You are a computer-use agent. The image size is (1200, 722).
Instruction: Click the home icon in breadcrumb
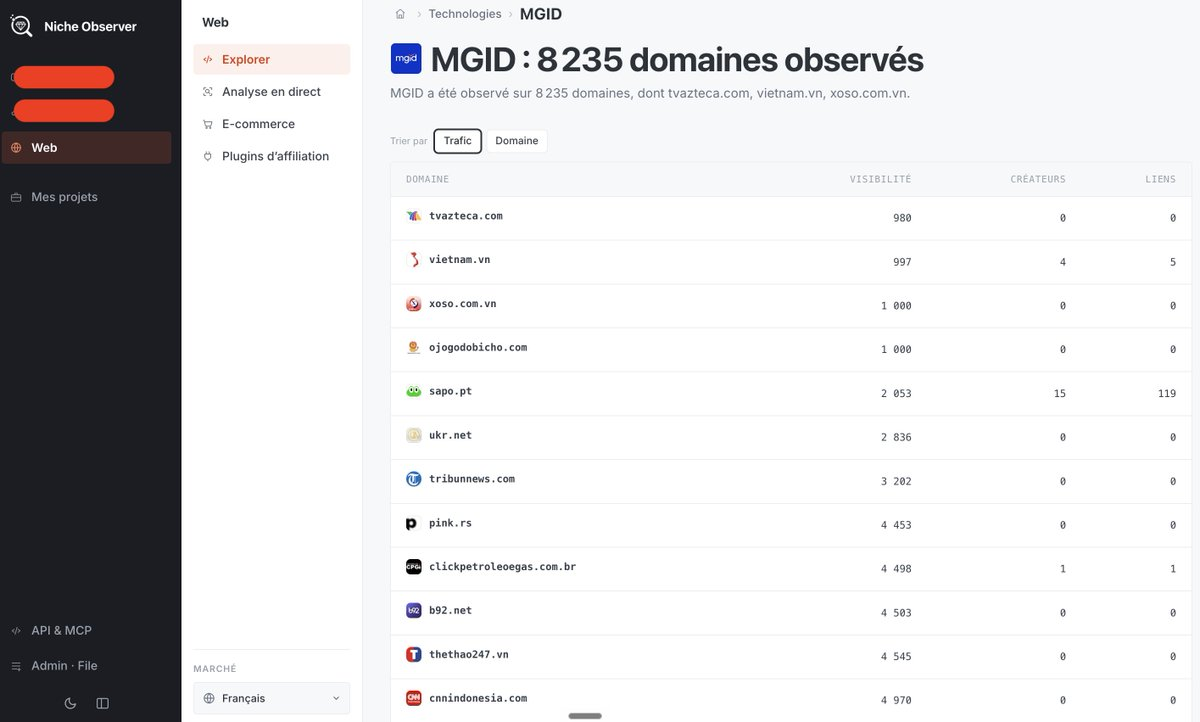point(400,14)
